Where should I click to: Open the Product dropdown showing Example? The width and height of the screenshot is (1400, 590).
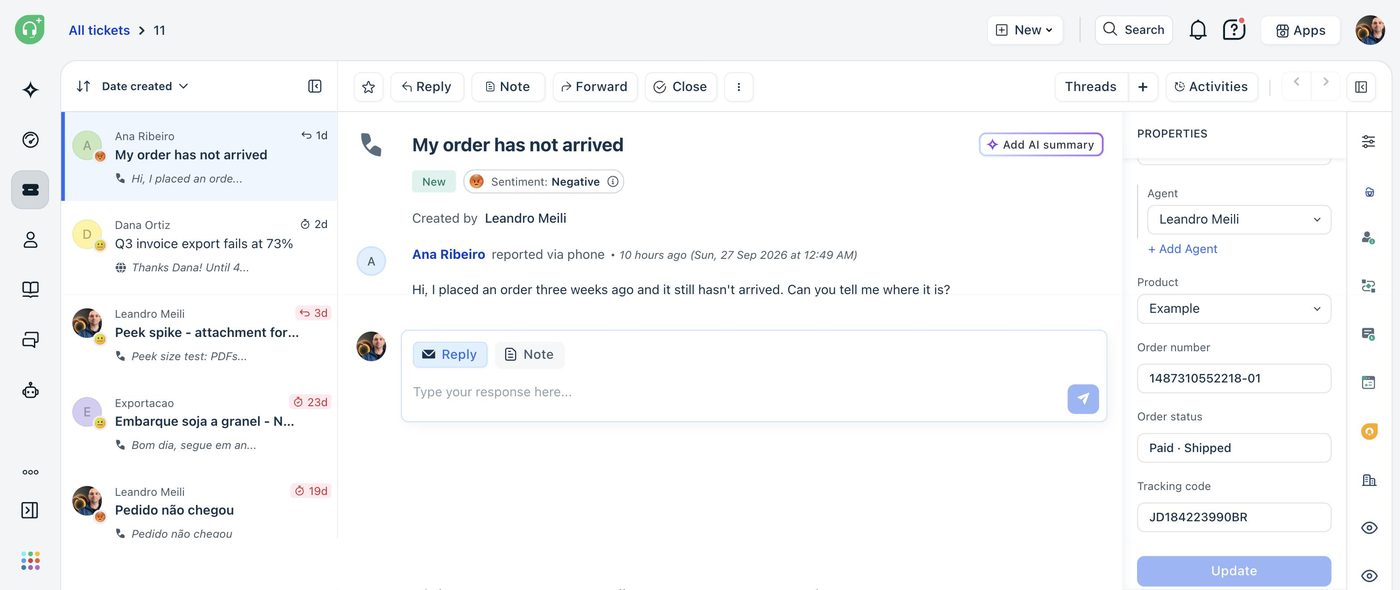pos(1234,309)
